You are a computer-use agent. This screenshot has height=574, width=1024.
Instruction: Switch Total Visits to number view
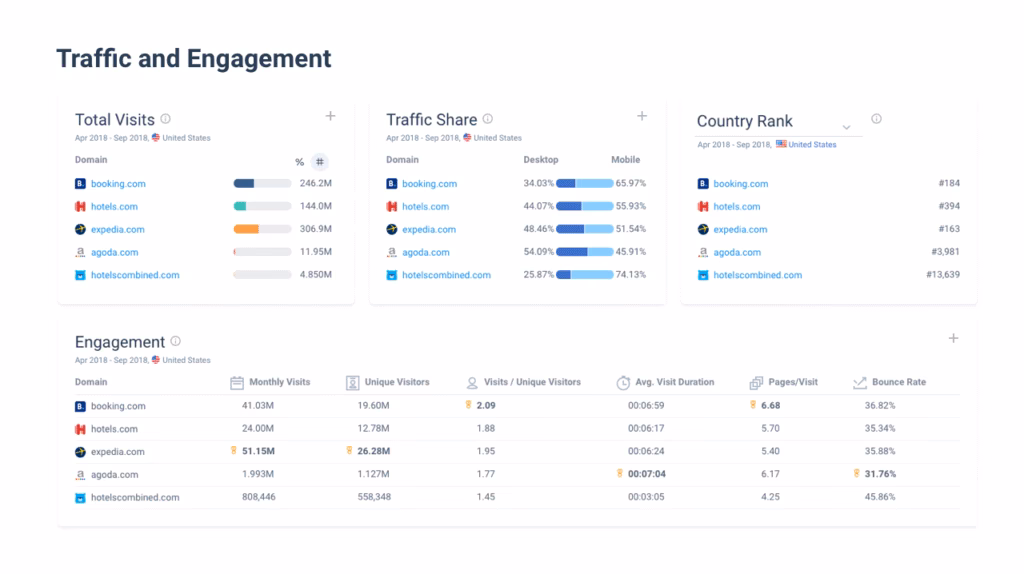click(319, 162)
